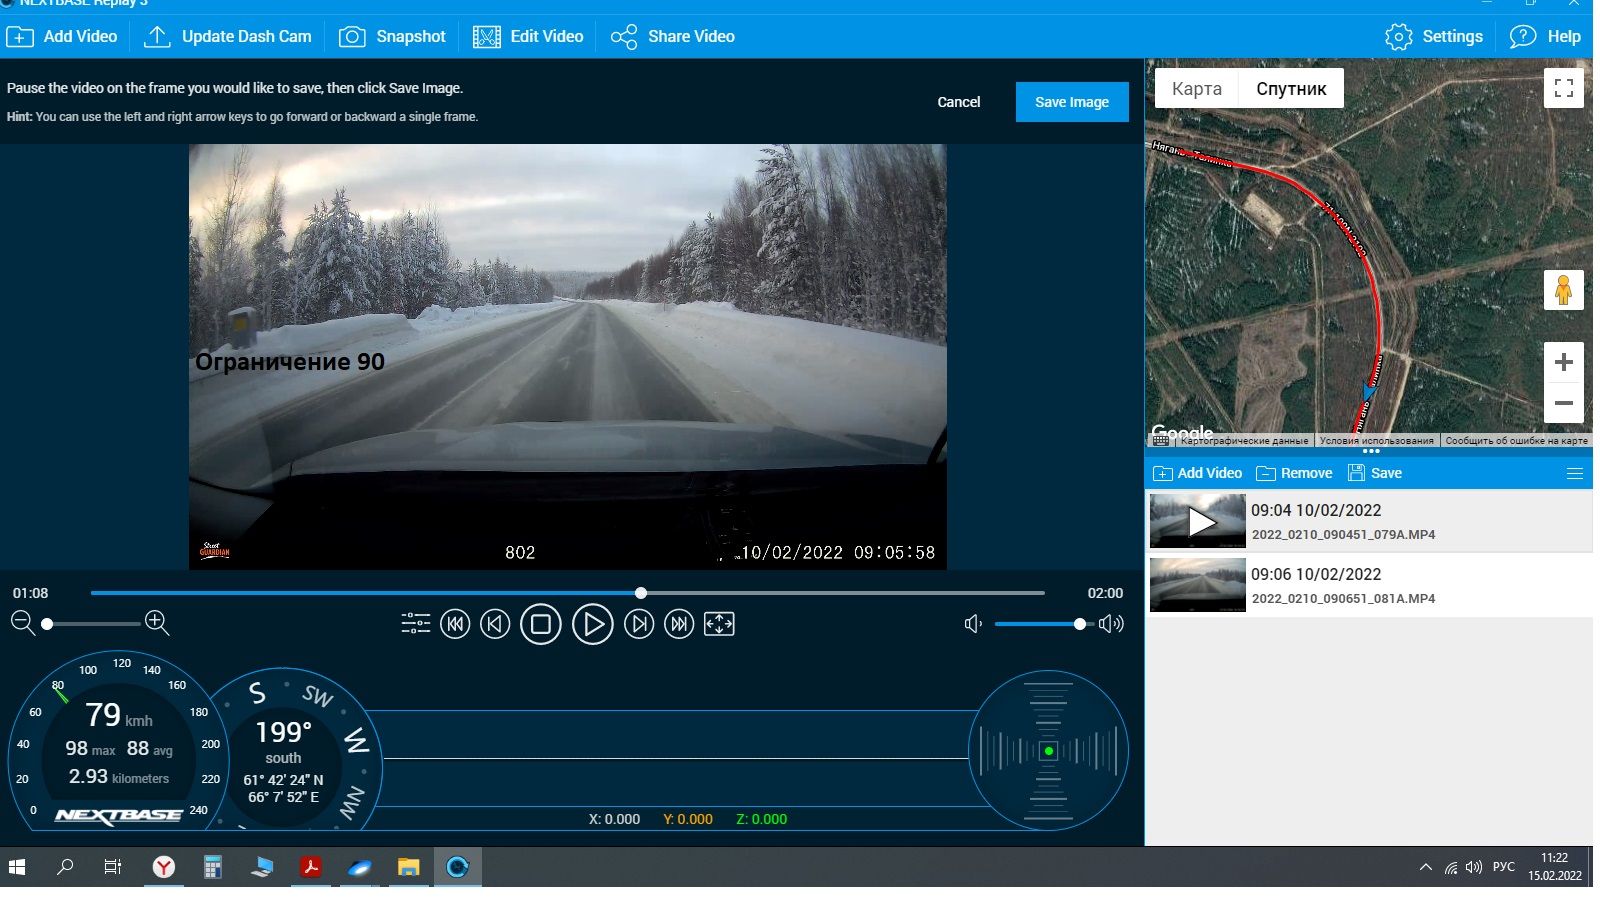The image size is (1600, 904).
Task: Click the Save Image button
Action: click(1071, 102)
